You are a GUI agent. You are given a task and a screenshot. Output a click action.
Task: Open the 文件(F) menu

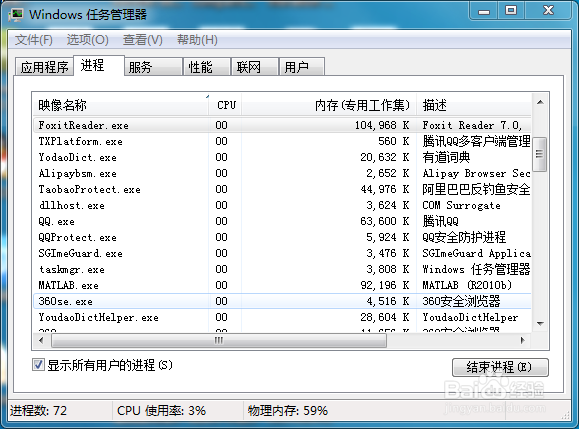(x=34, y=40)
